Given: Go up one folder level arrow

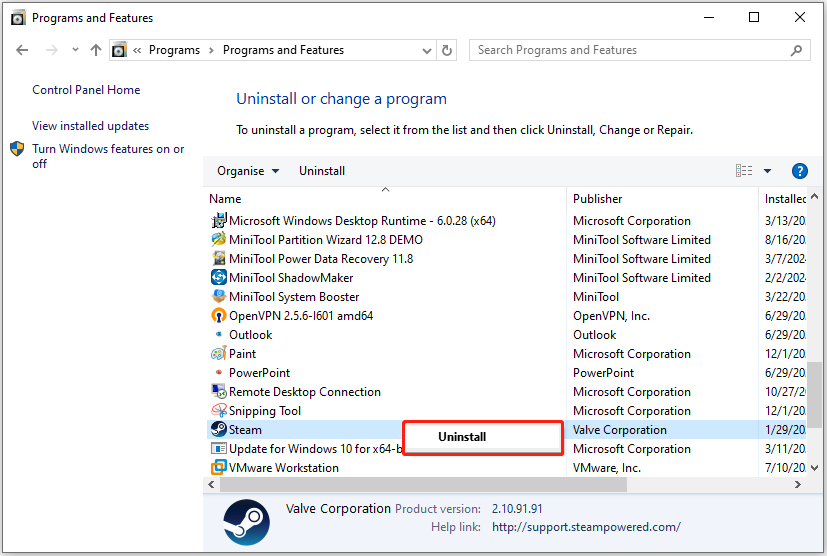Looking at the screenshot, I should pyautogui.click(x=96, y=50).
